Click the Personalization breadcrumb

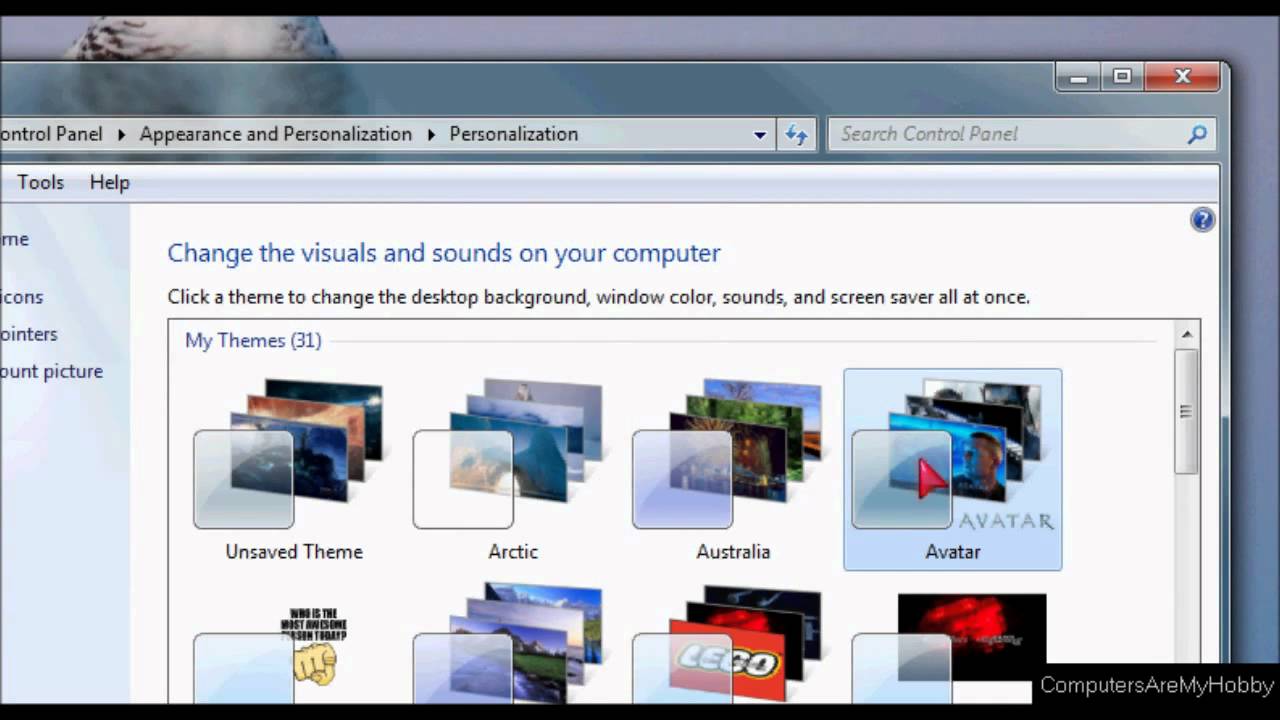coord(514,134)
